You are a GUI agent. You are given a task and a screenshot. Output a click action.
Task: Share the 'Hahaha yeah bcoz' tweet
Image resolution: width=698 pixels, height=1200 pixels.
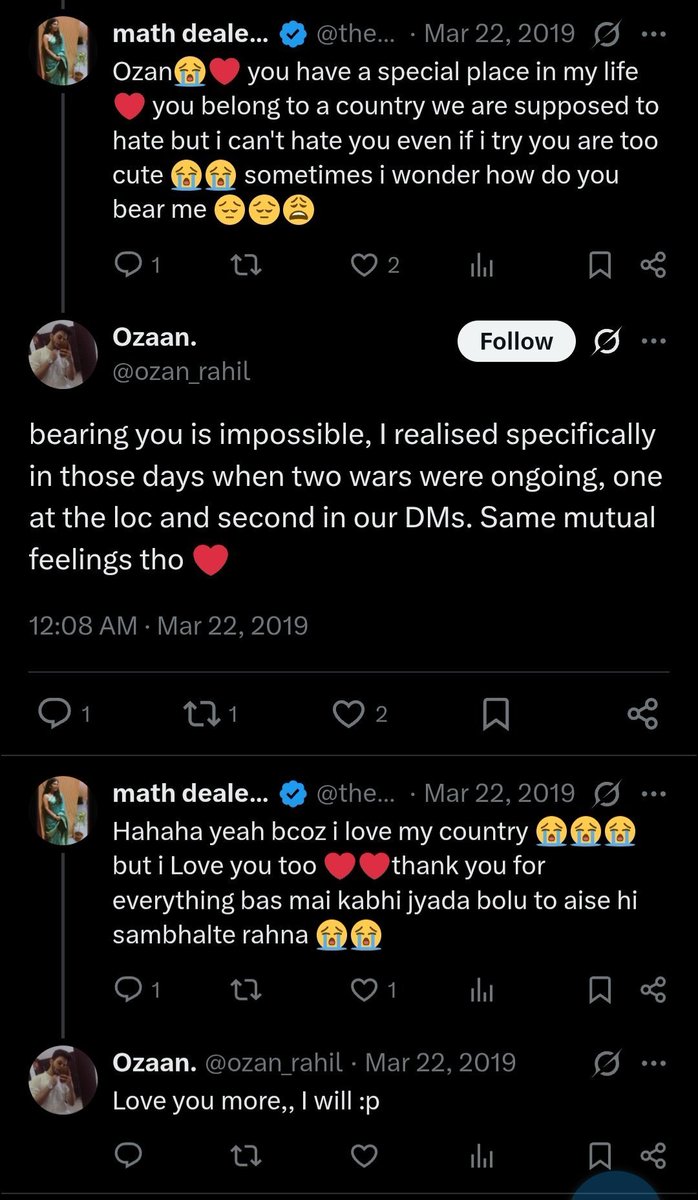(x=652, y=989)
